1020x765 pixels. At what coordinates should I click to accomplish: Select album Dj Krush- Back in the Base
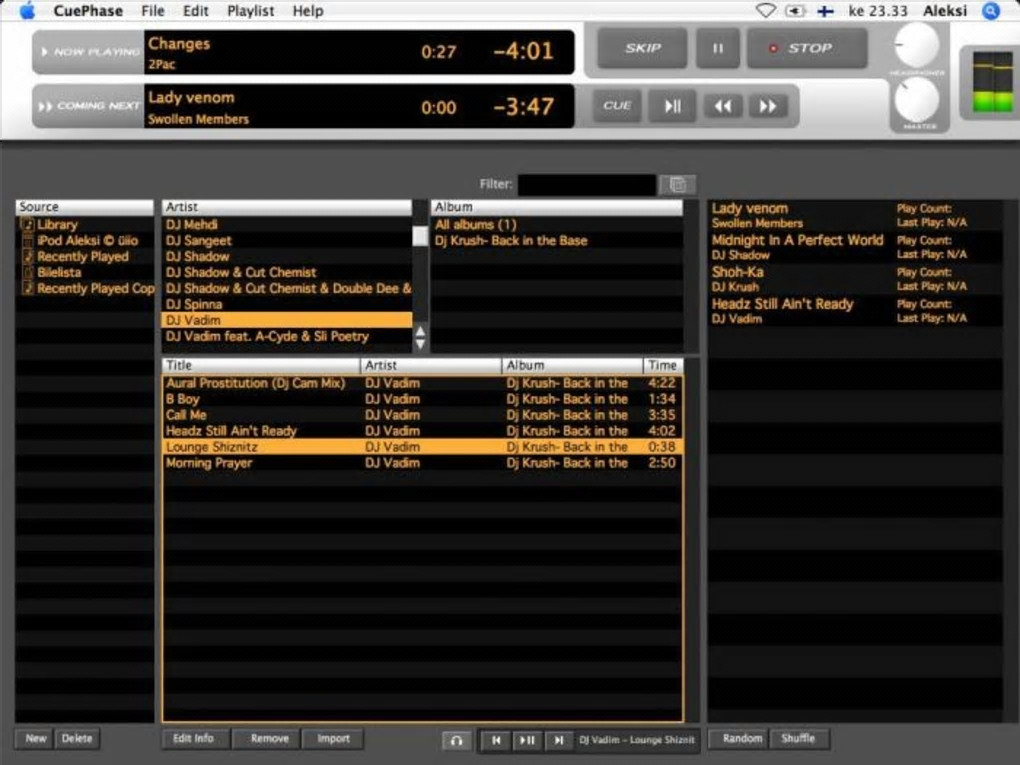point(557,241)
